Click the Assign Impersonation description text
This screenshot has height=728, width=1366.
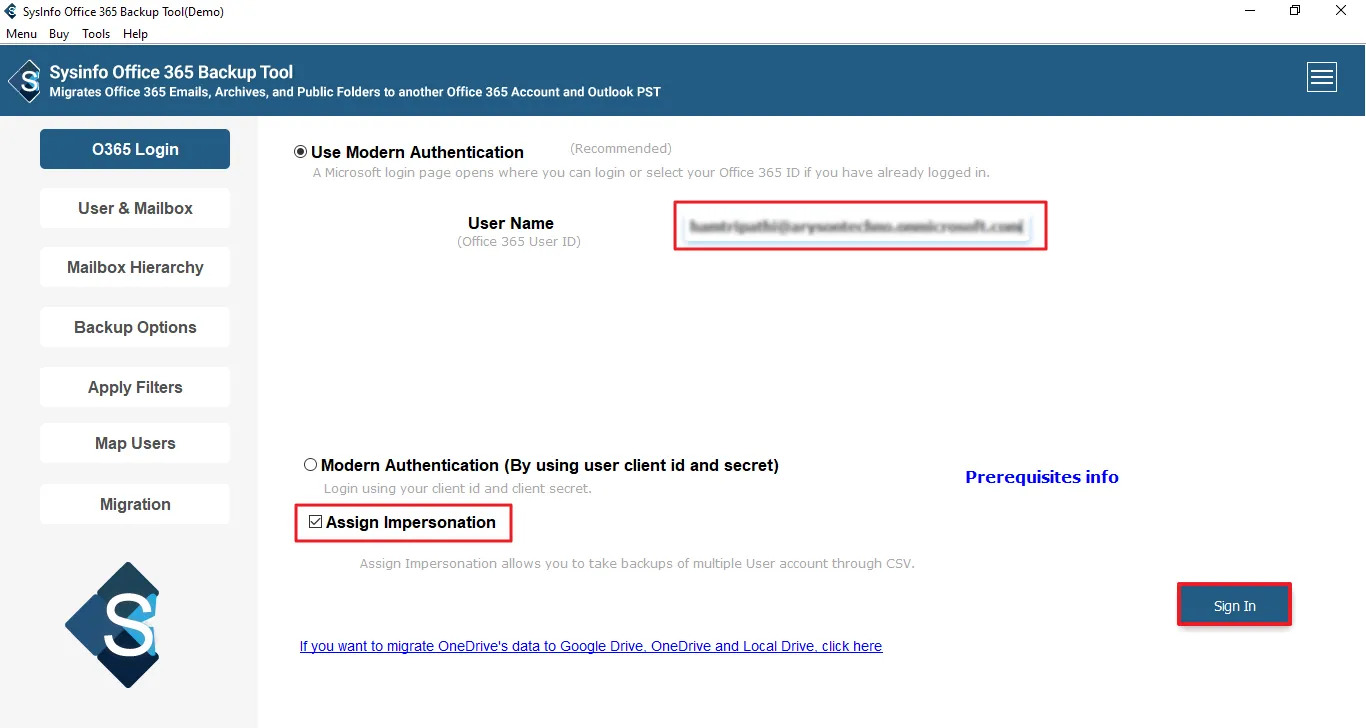tap(637, 563)
